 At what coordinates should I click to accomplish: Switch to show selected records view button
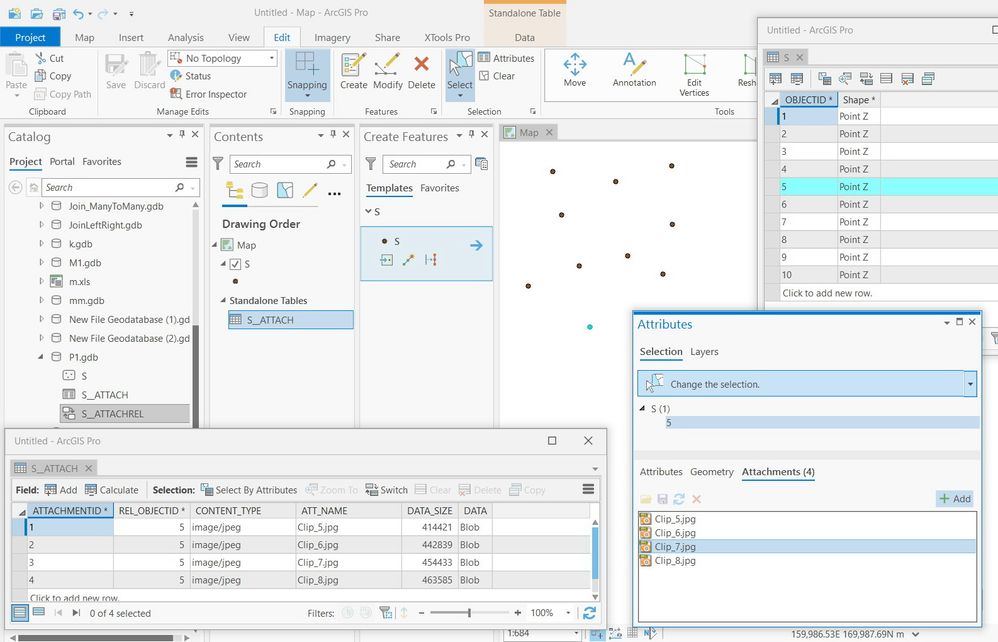pos(39,613)
